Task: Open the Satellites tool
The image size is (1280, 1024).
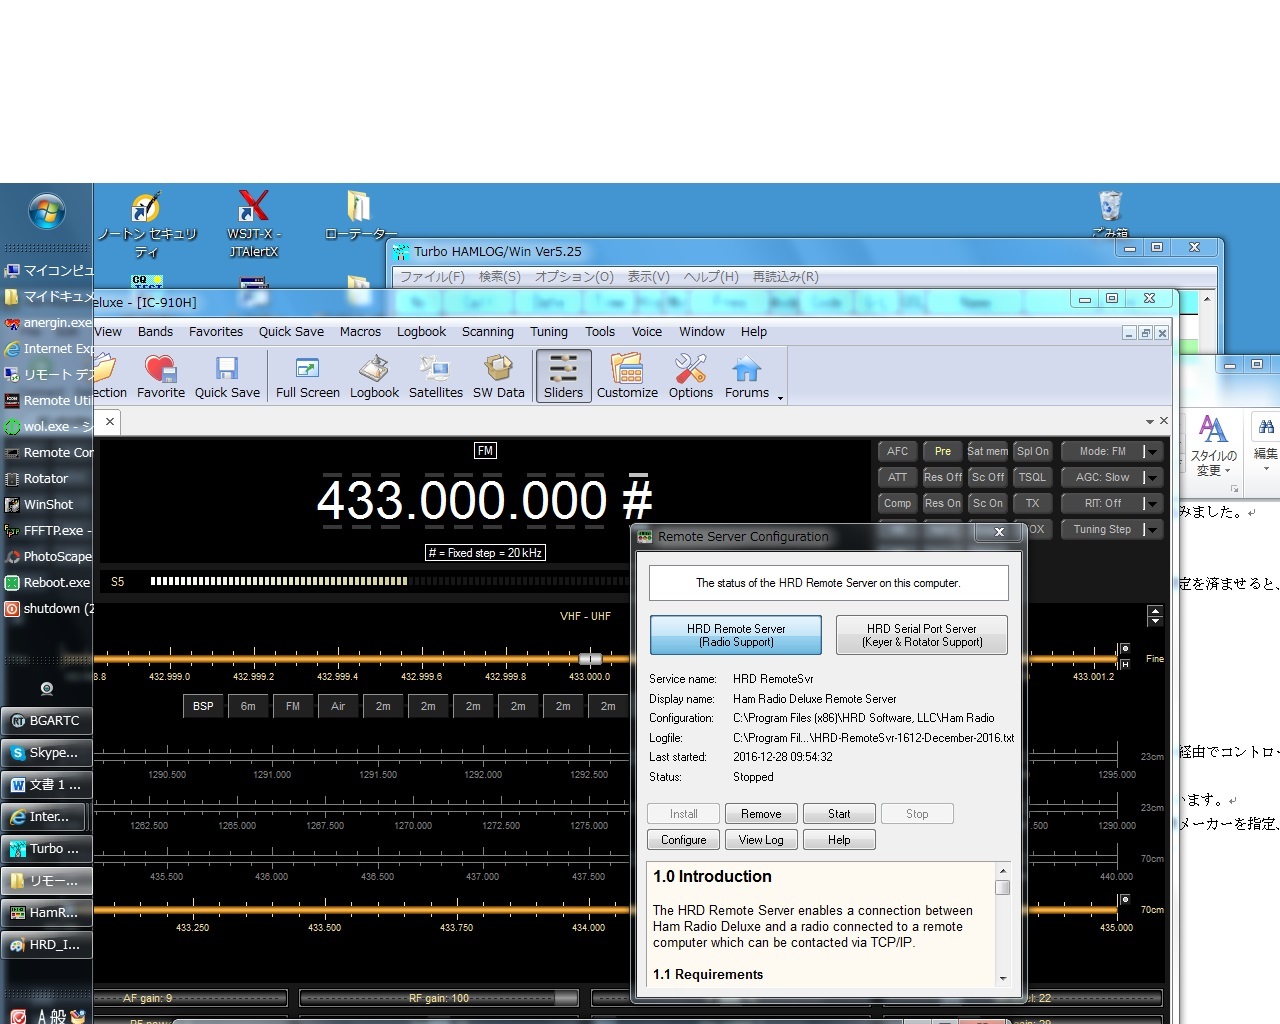Action: coord(435,377)
